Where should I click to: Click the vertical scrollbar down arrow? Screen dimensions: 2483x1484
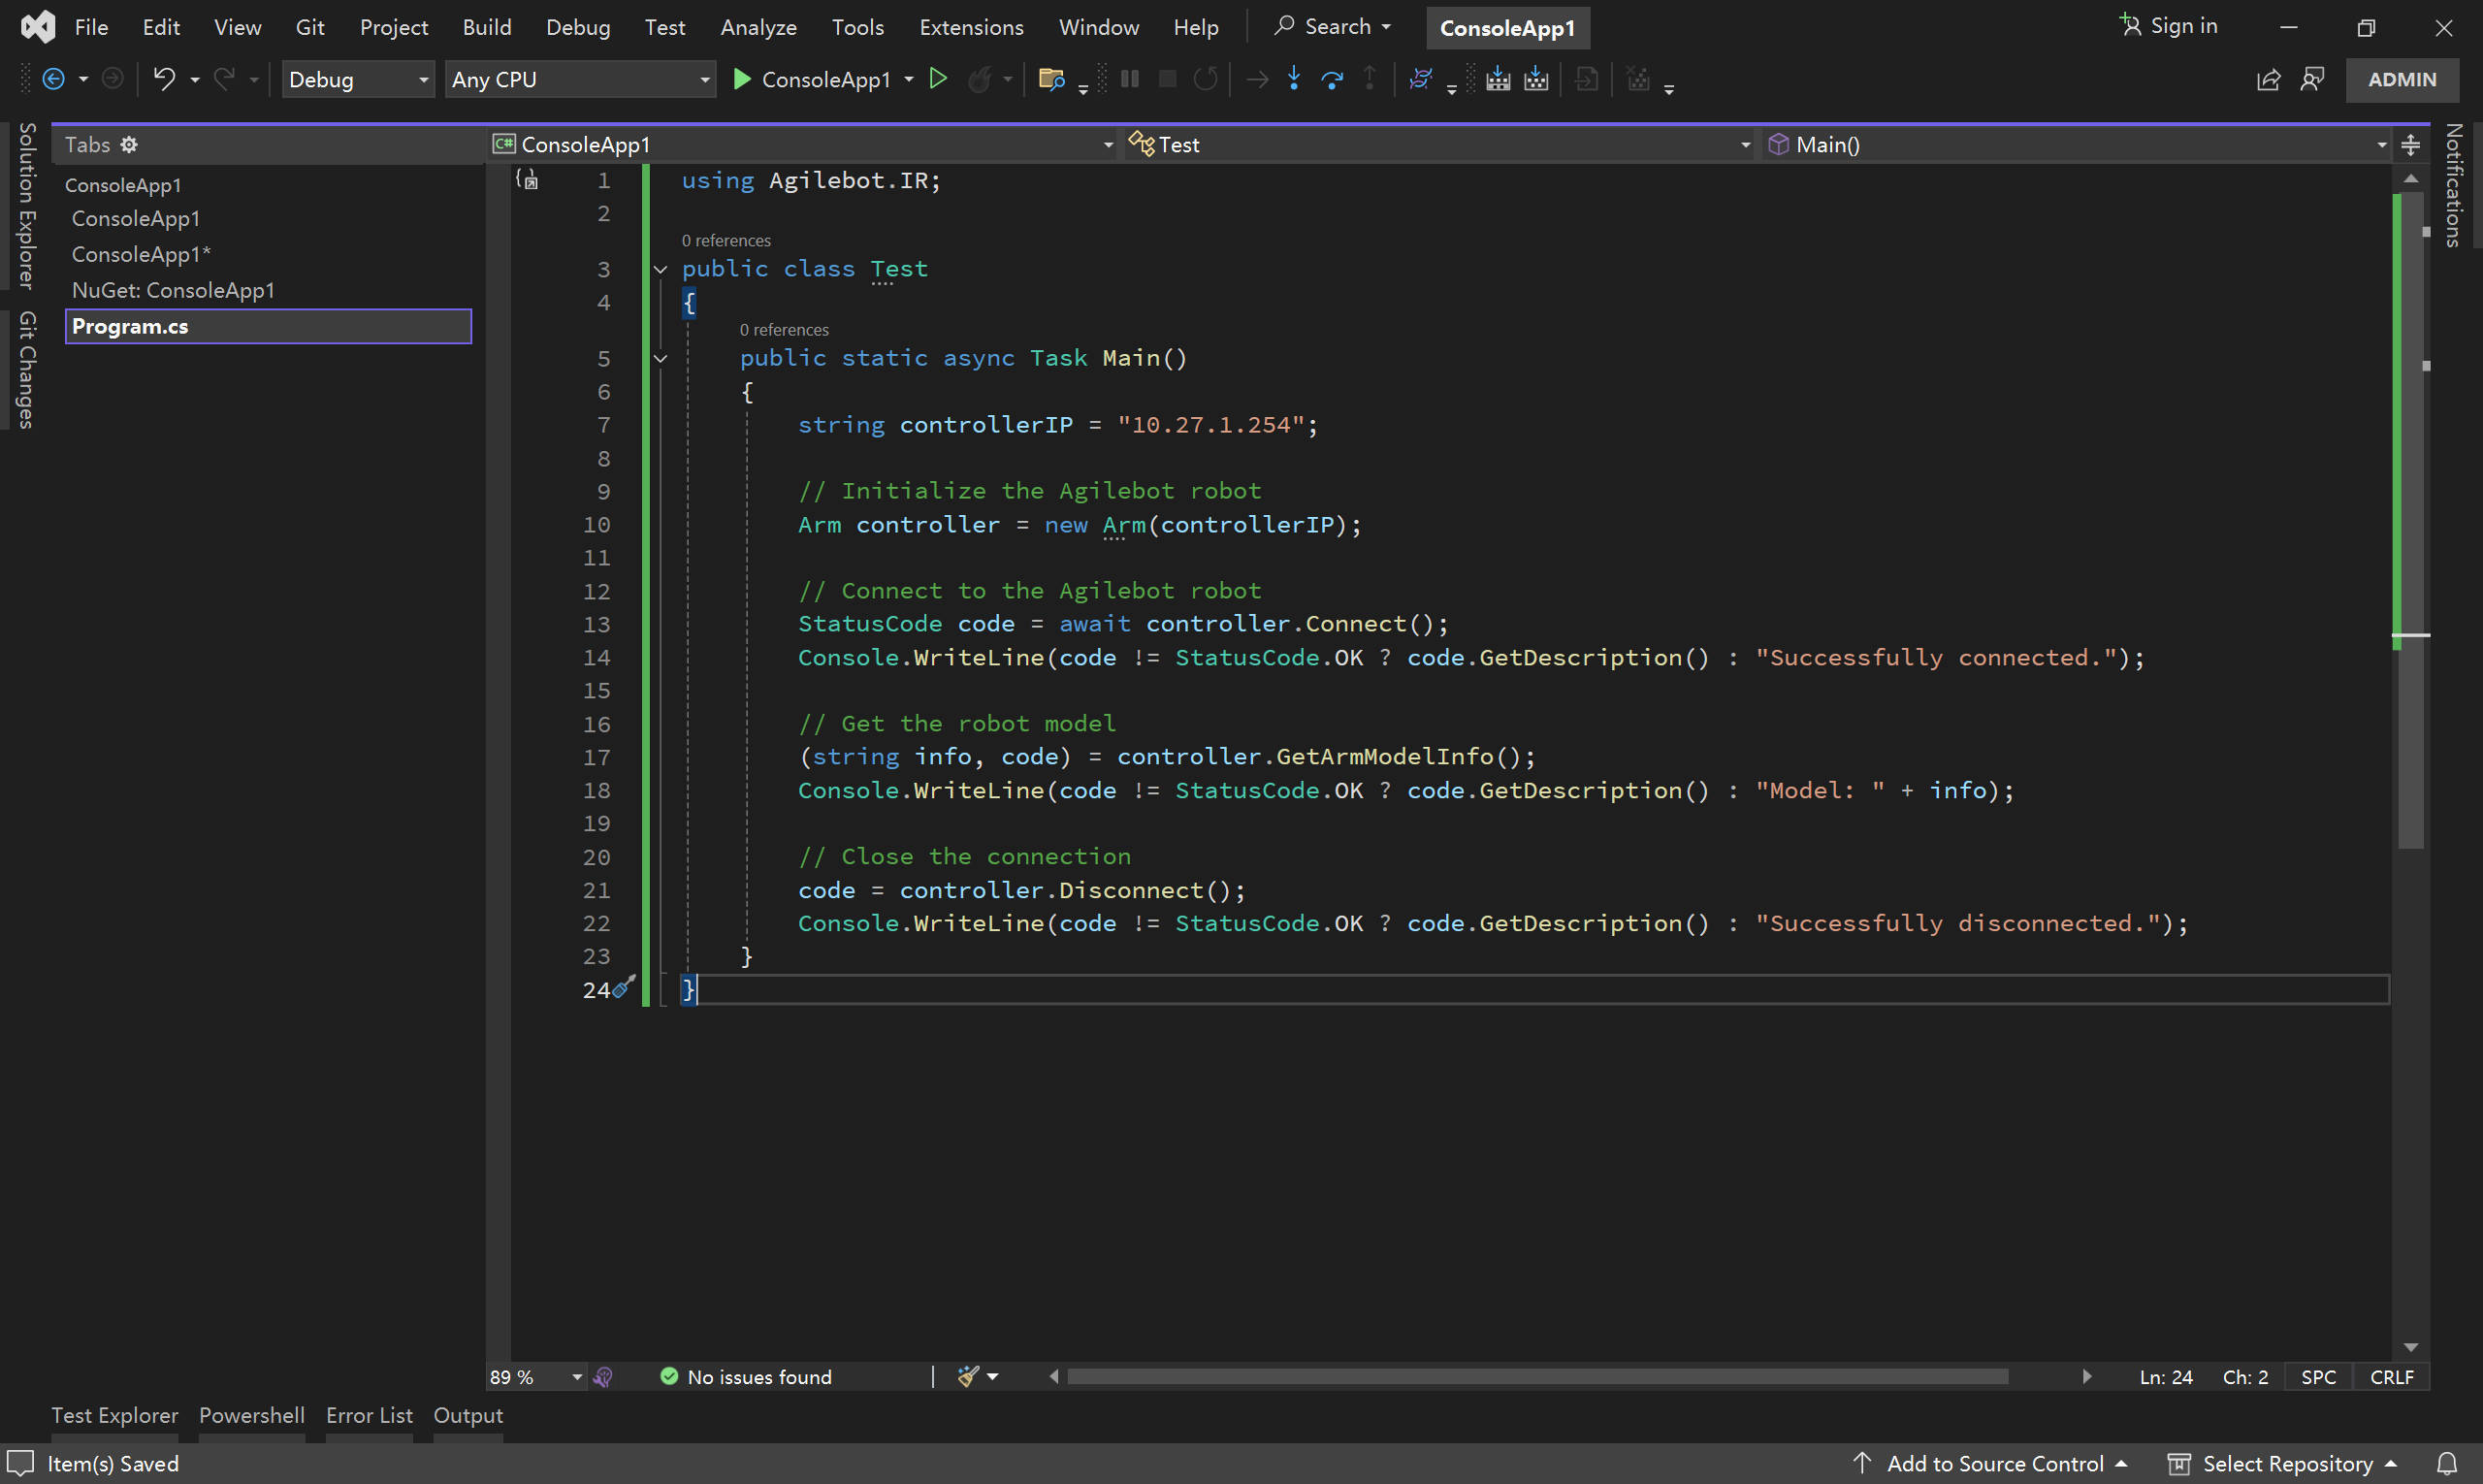coord(2411,1347)
